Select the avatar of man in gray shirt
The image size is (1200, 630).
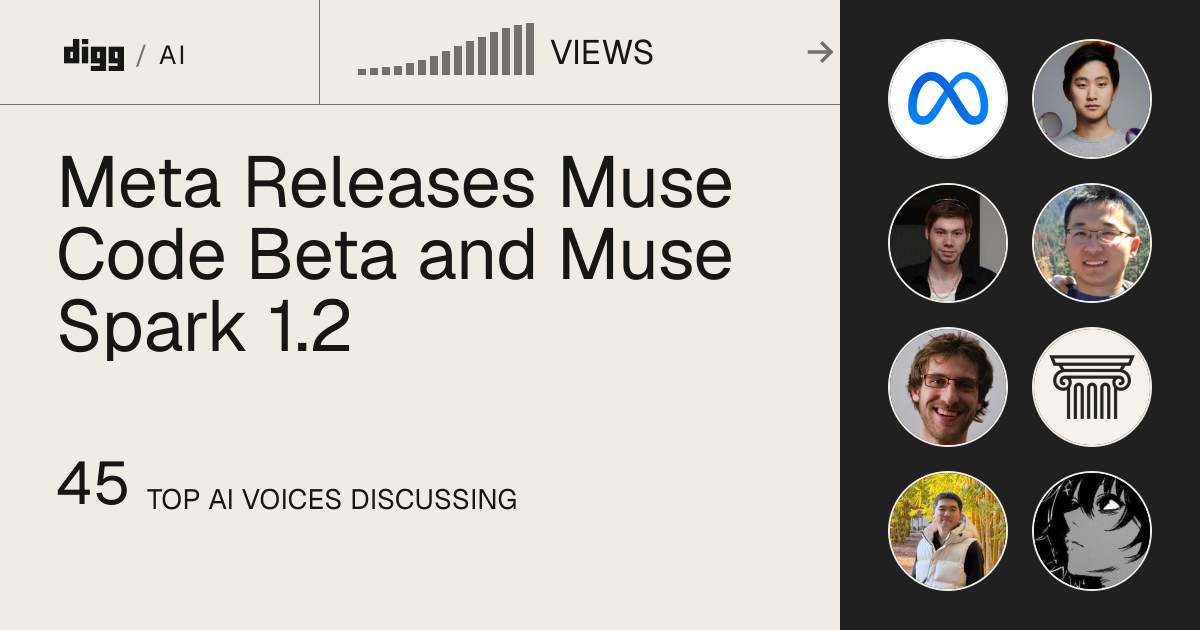pos(1092,99)
